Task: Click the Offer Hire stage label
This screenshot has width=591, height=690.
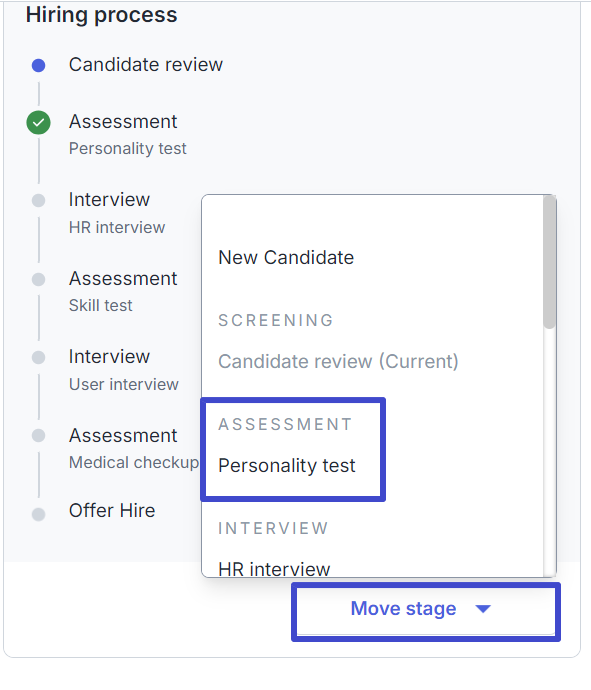Action: pyautogui.click(x=112, y=510)
